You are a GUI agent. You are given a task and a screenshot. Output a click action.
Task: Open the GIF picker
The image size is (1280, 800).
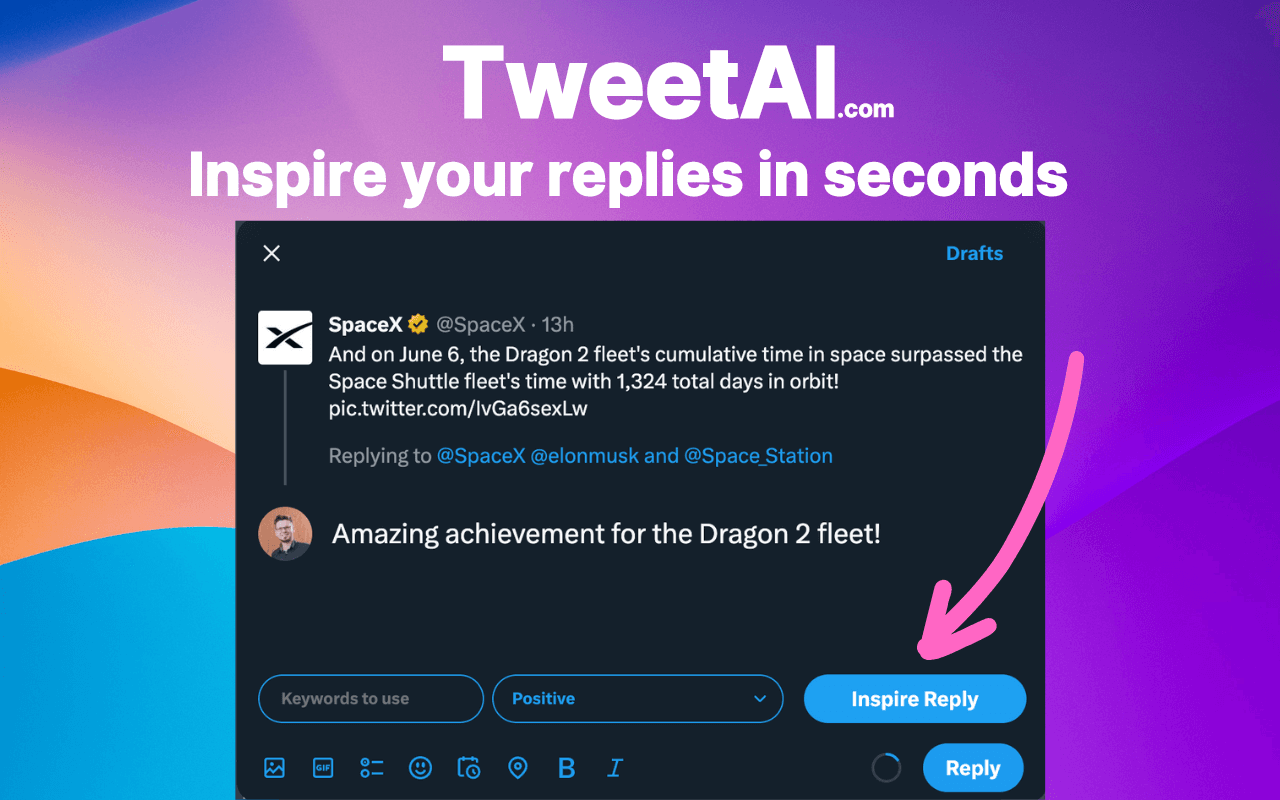(x=322, y=767)
